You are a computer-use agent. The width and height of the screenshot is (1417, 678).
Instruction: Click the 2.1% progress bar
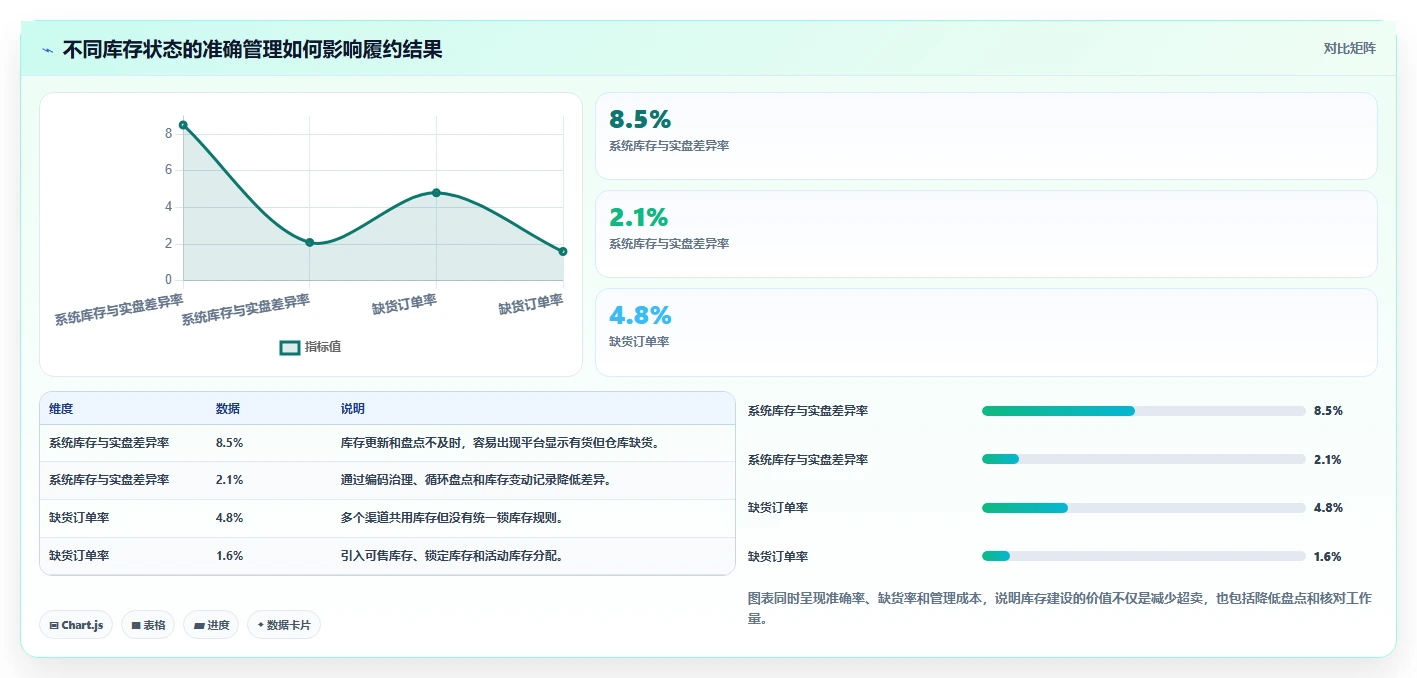(x=1144, y=459)
